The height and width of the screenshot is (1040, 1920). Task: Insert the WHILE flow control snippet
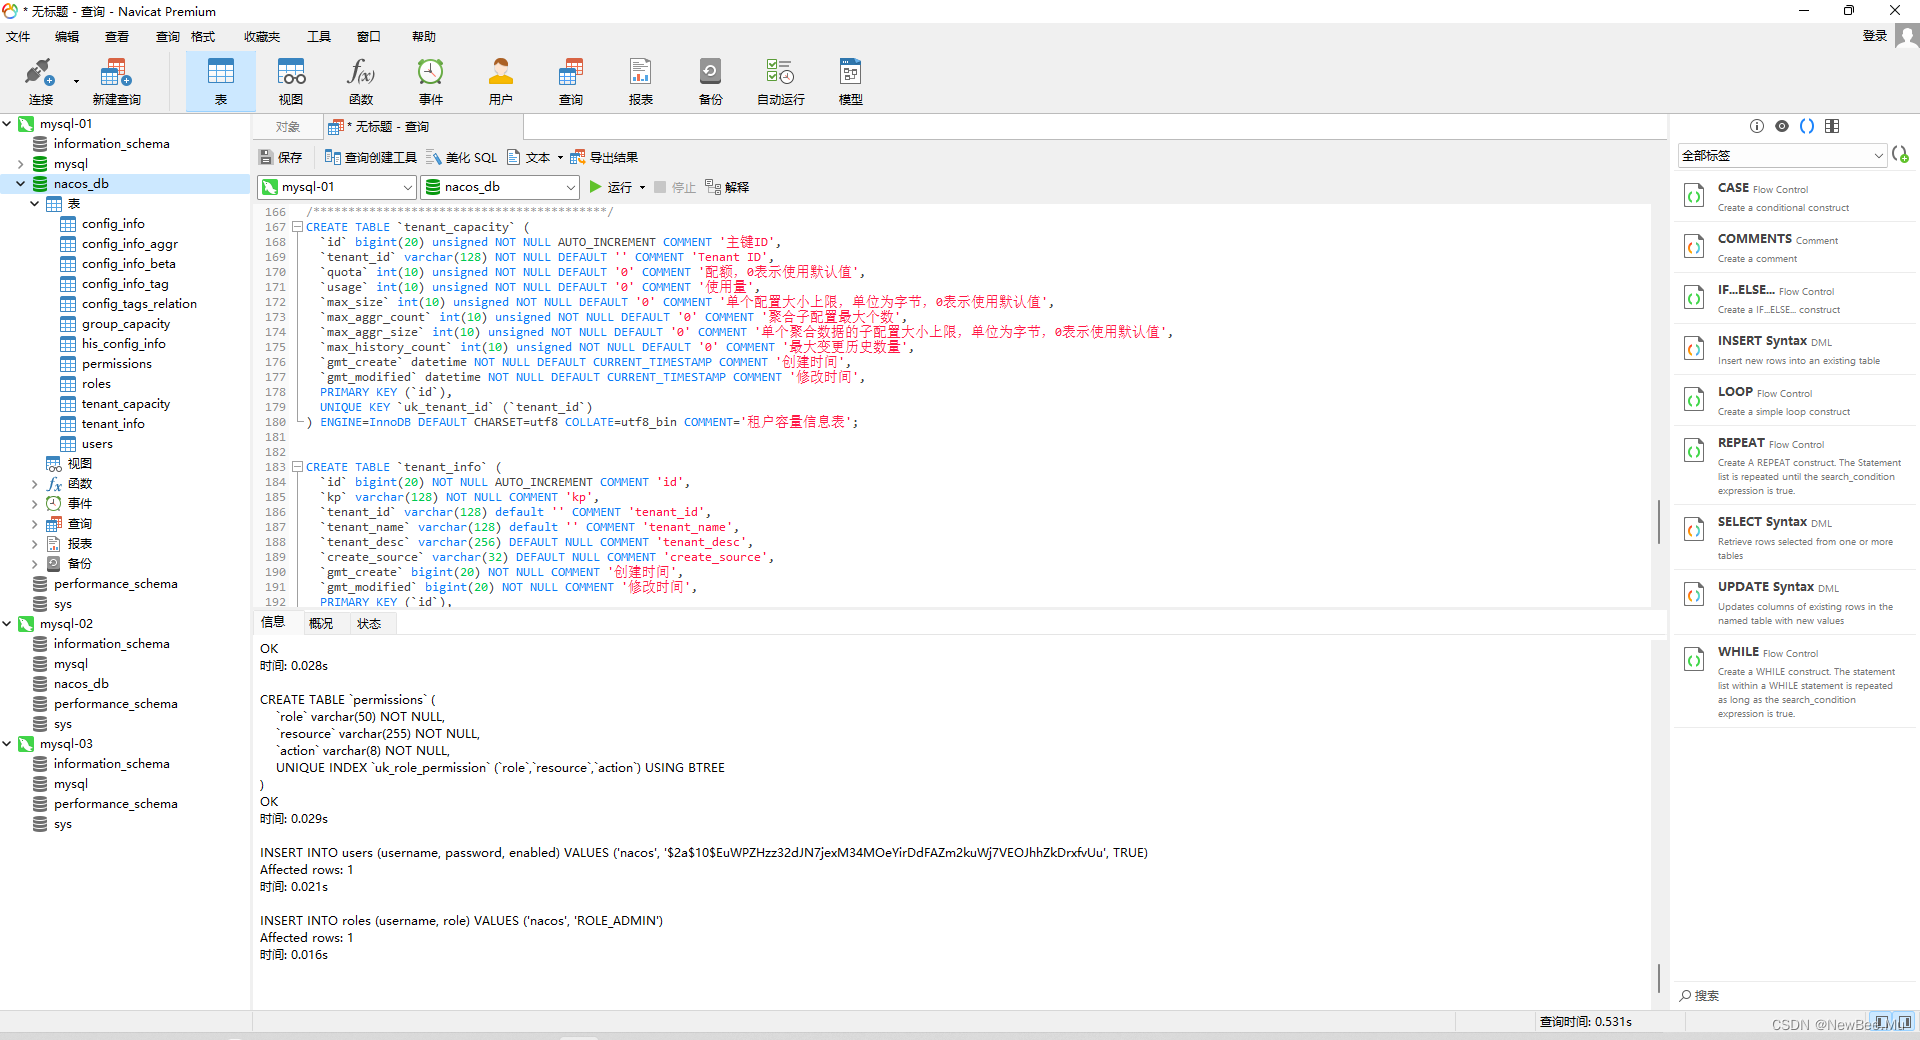(1794, 682)
